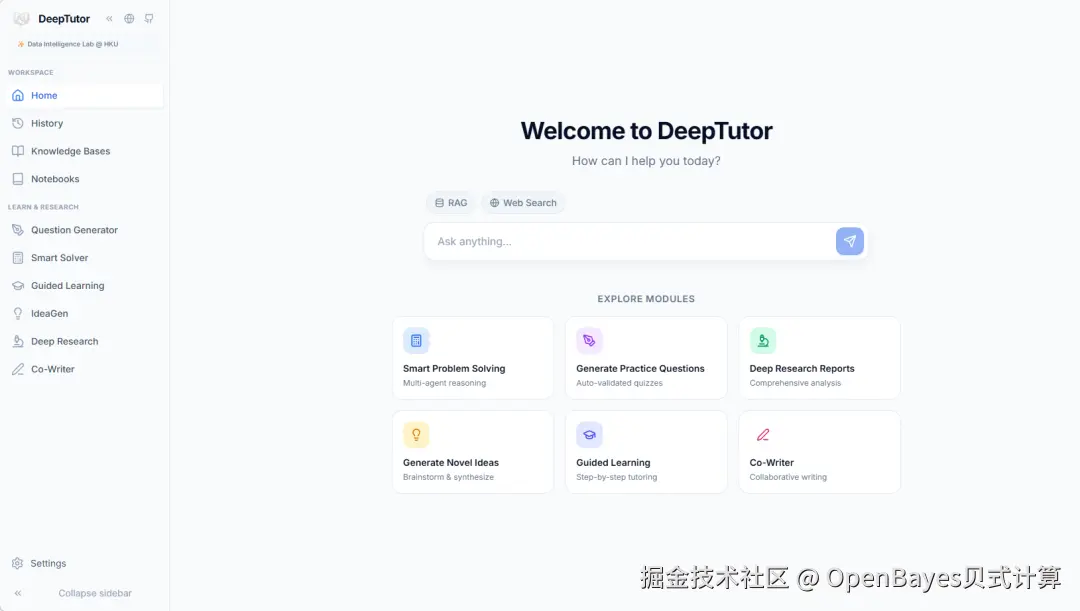
Task: Open Smart Problem Solving module card
Action: 473,358
